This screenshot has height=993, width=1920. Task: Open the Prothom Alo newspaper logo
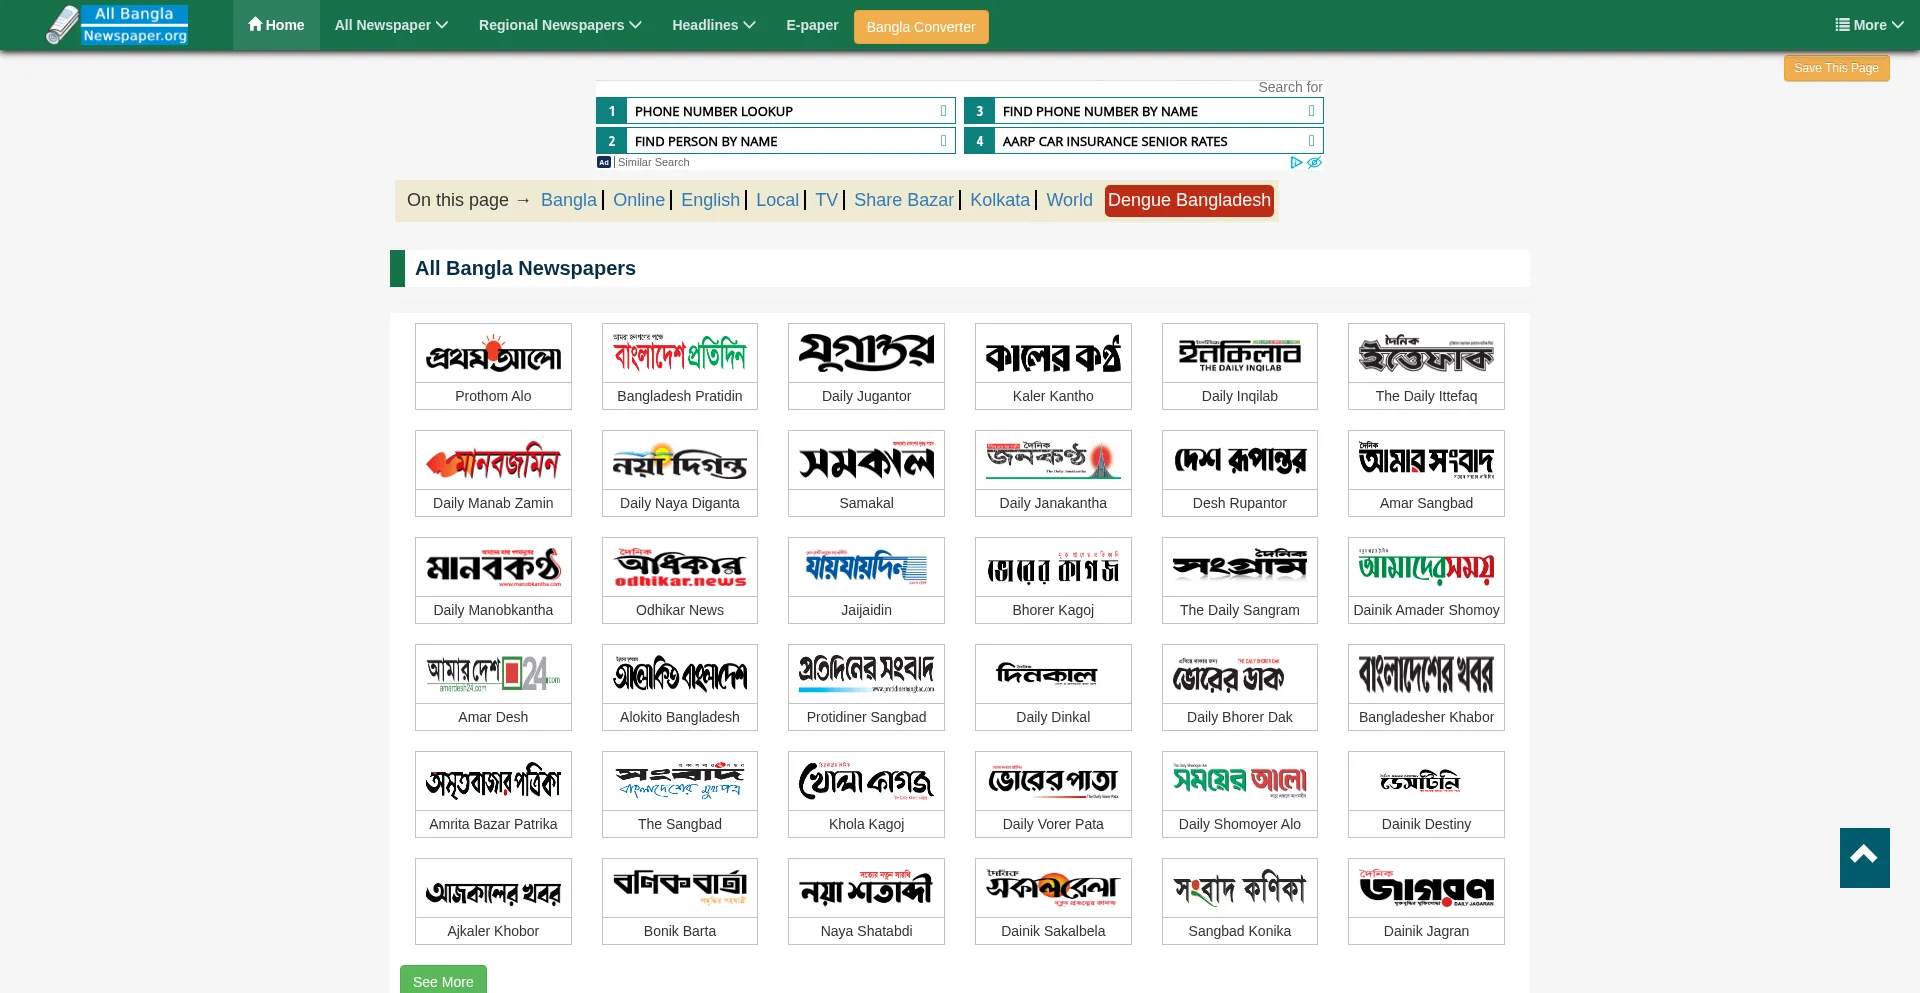click(493, 353)
